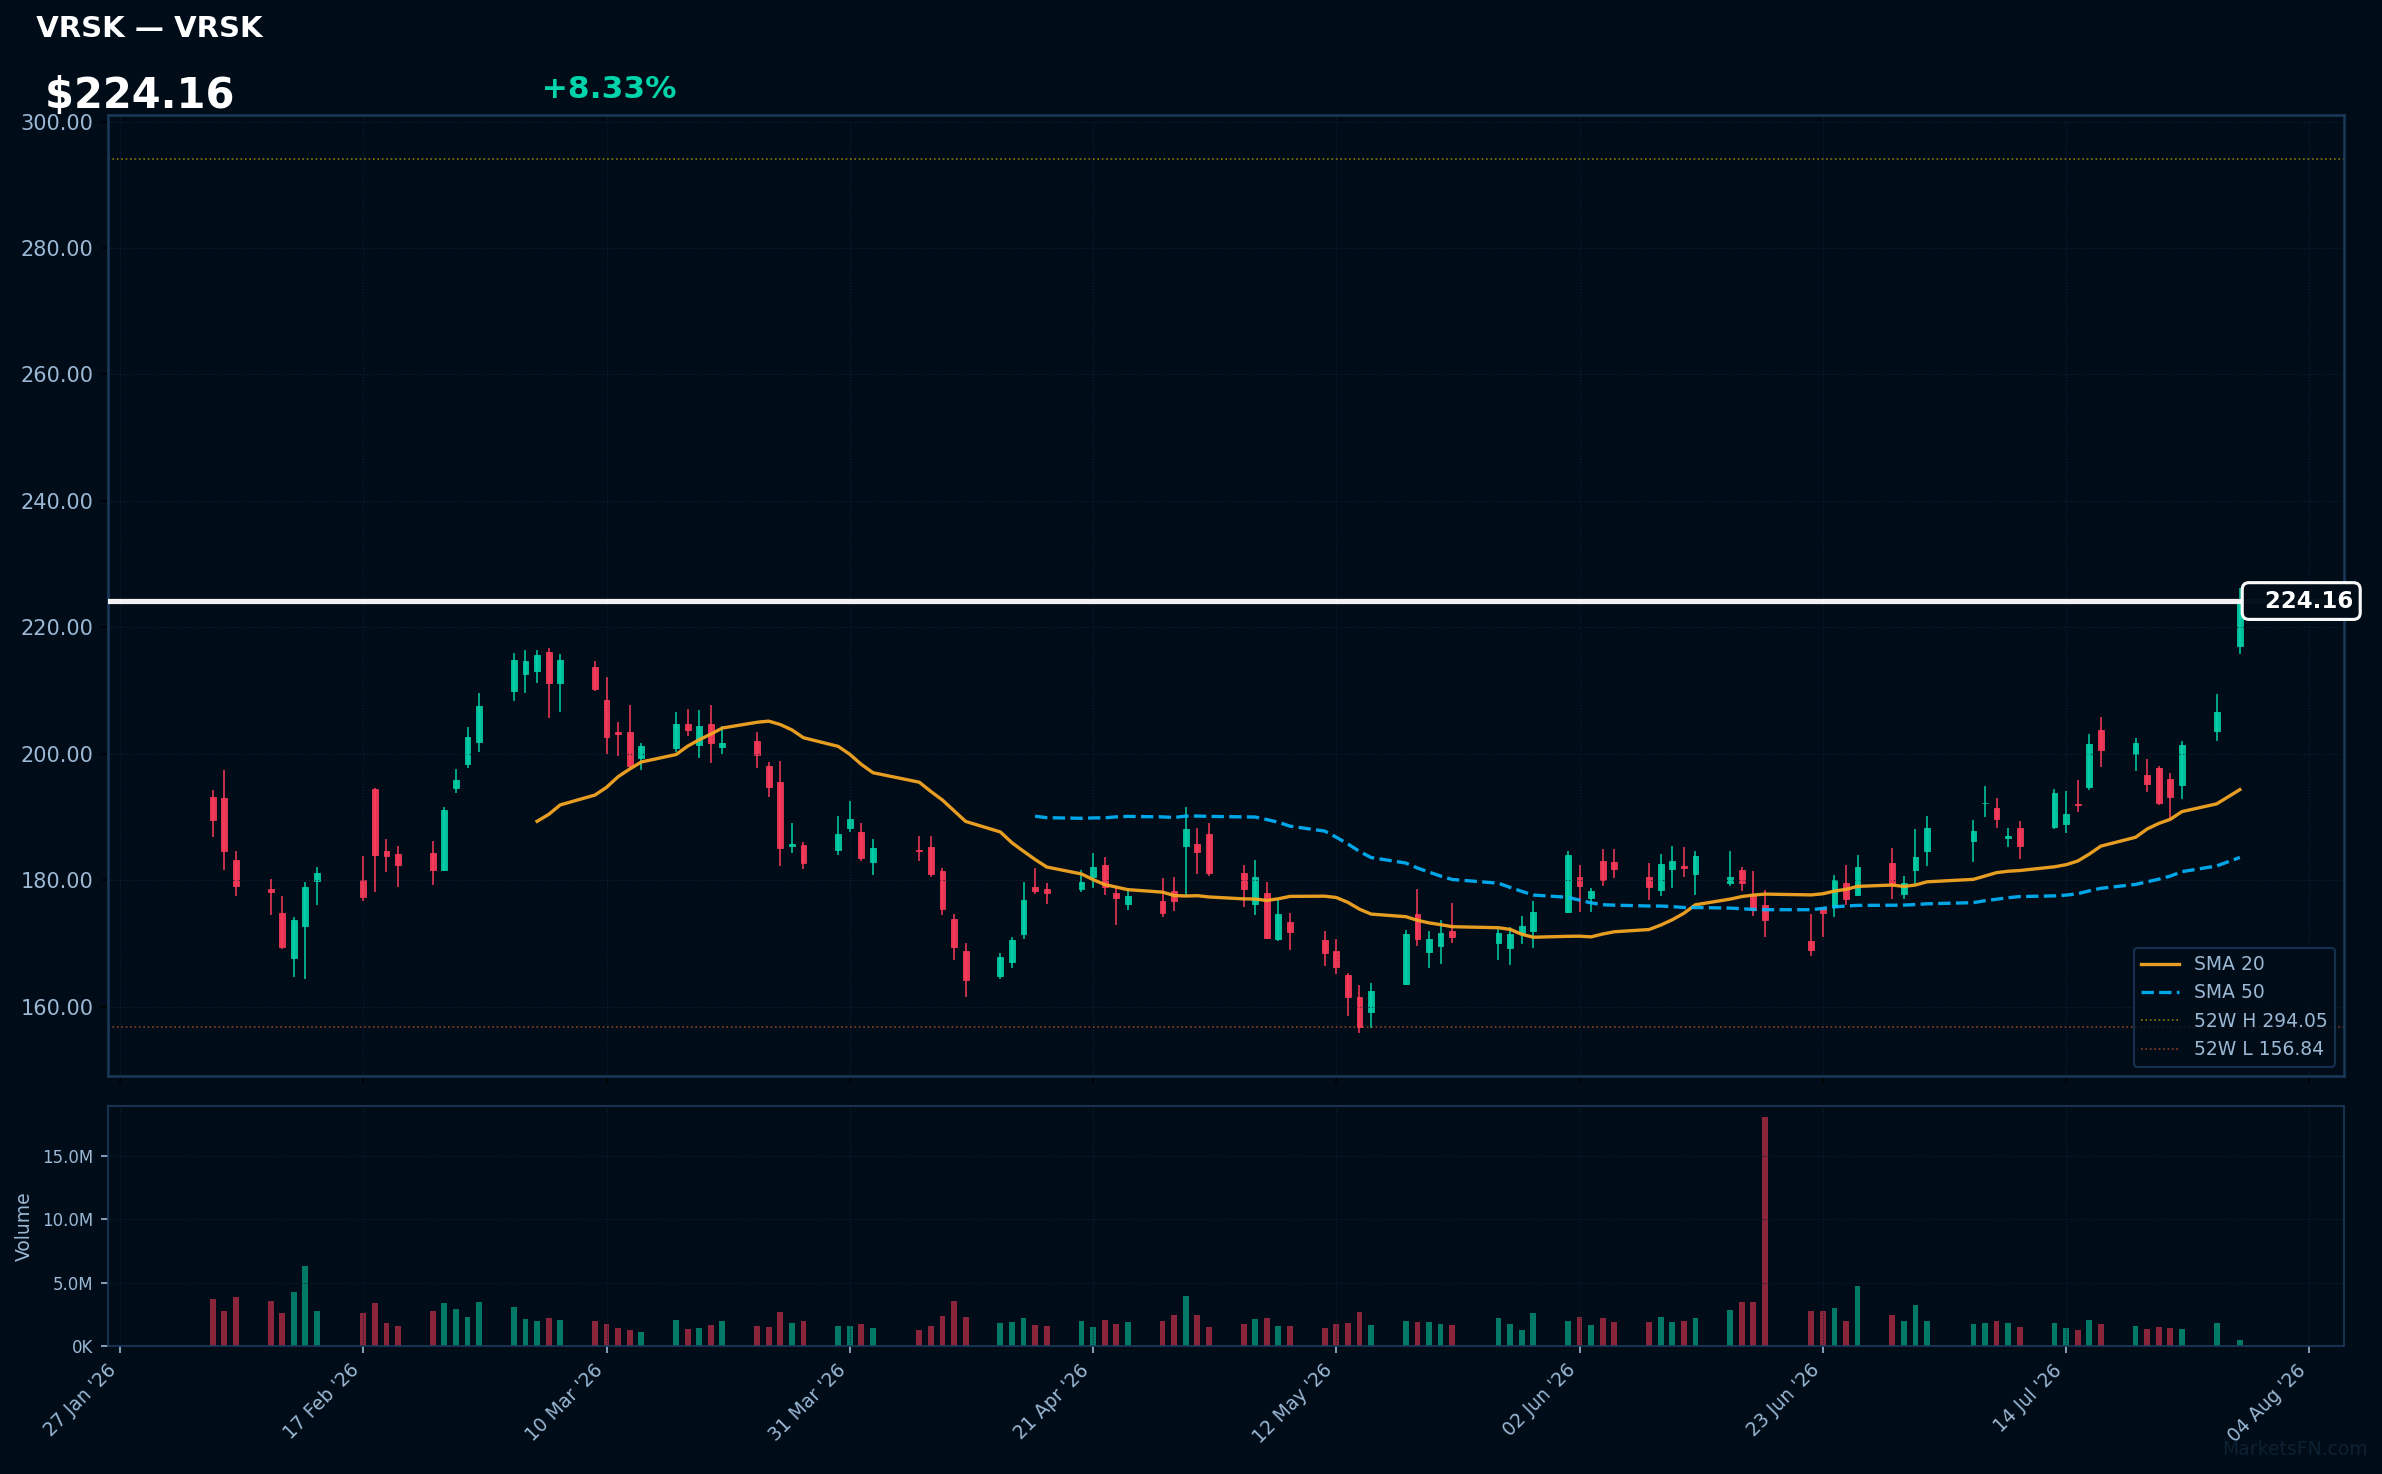This screenshot has width=2382, height=1474.
Task: Click the 23 Jun '26 date label
Action: (1782, 1399)
